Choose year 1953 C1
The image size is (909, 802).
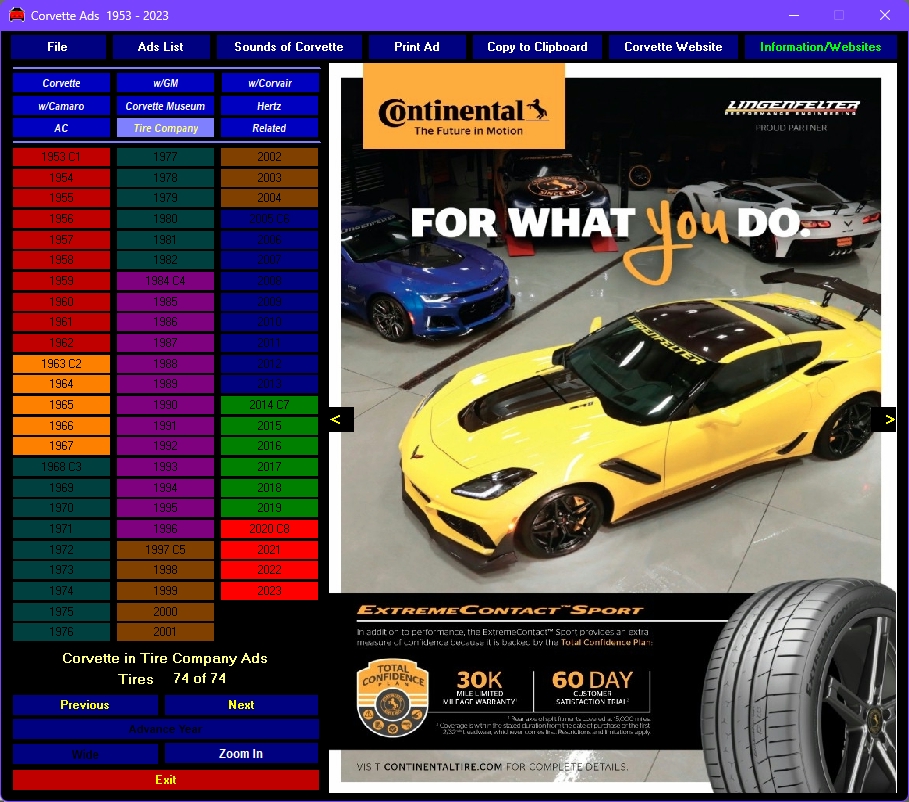pyautogui.click(x=61, y=157)
